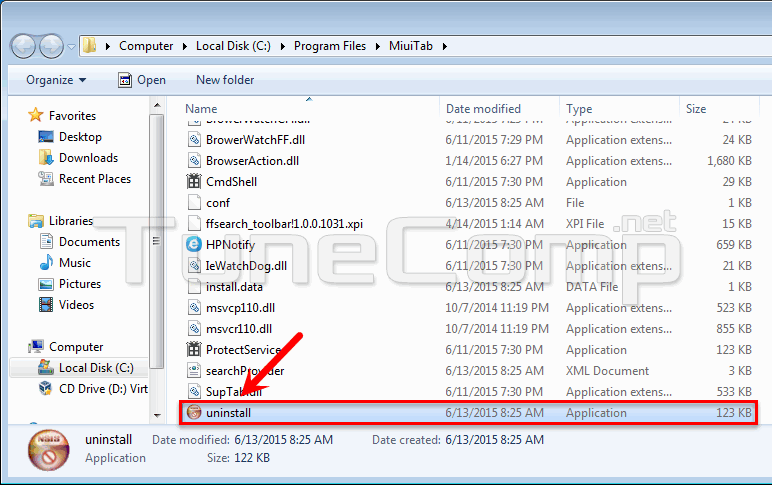This screenshot has height=485, width=772.
Task: Select the uninstall application icon
Action: [194, 413]
